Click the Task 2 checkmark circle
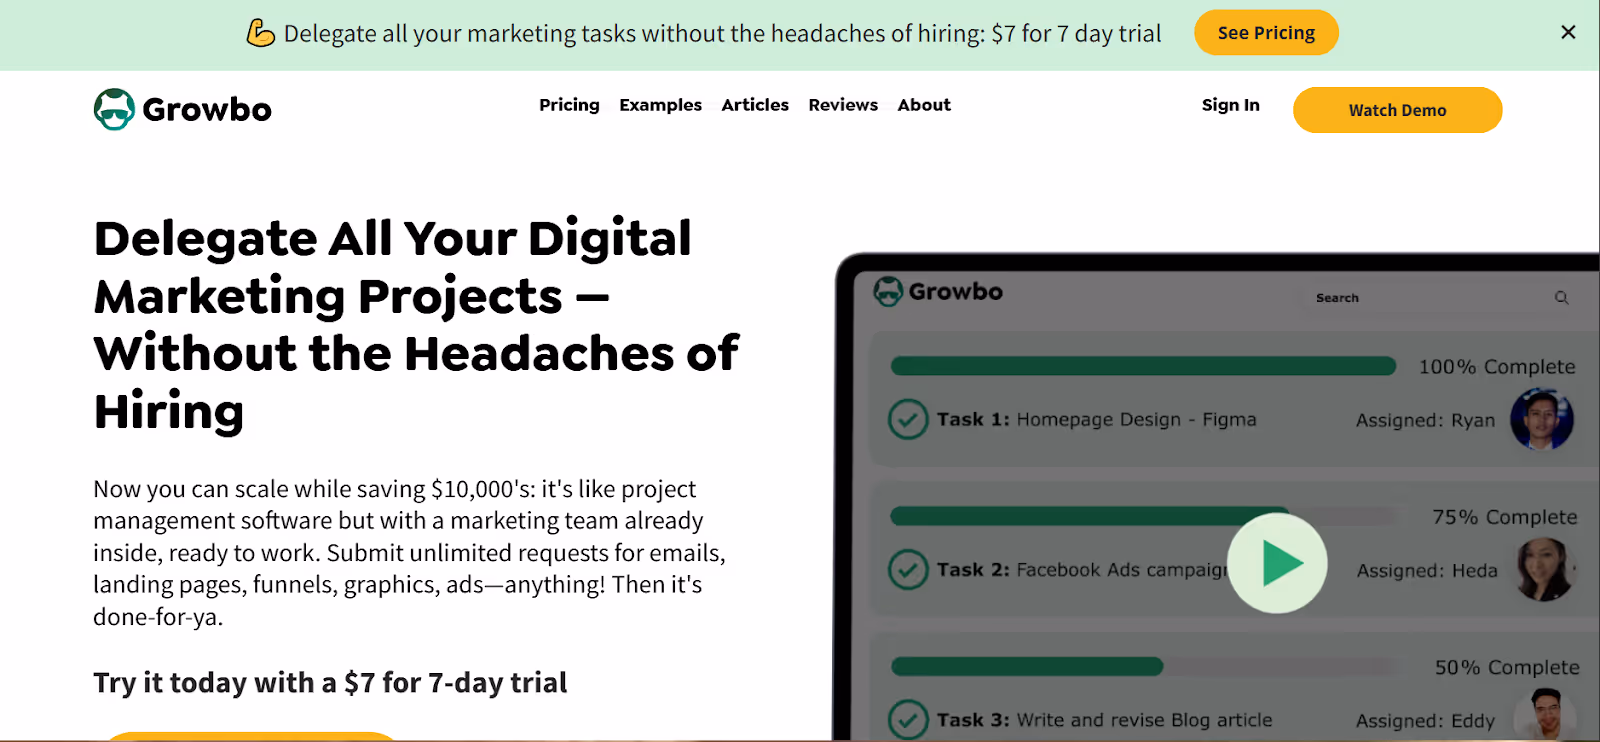This screenshot has width=1600, height=742. coord(908,570)
